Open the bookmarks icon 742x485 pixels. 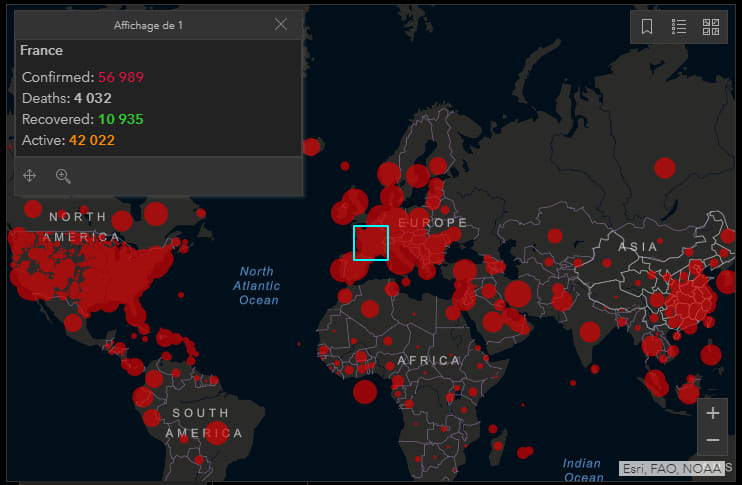(x=647, y=26)
